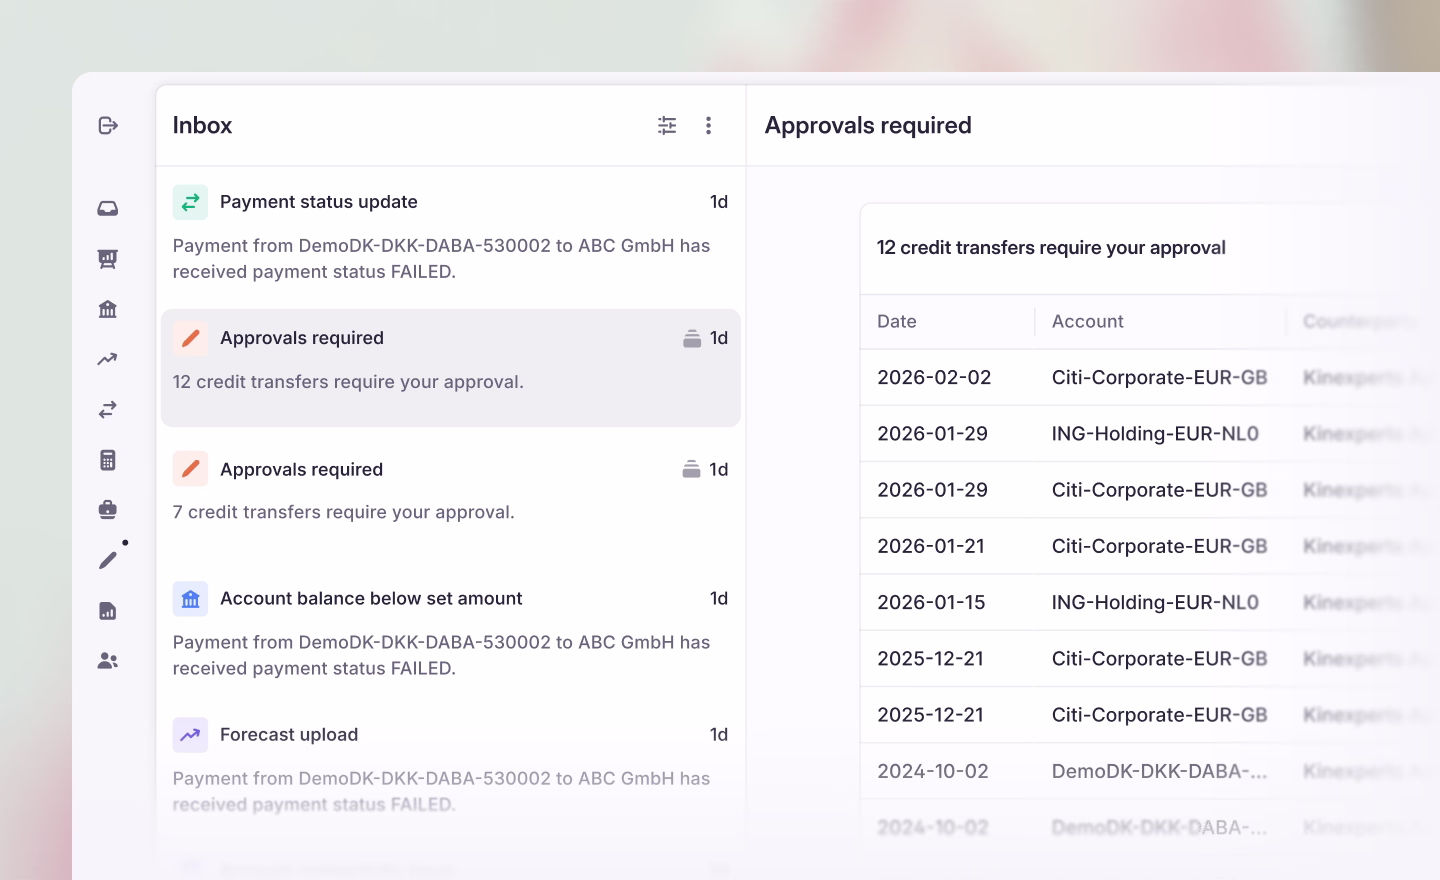The image size is (1440, 880).
Task: Open the pencil approvals icon in sidebar
Action: coord(108,560)
